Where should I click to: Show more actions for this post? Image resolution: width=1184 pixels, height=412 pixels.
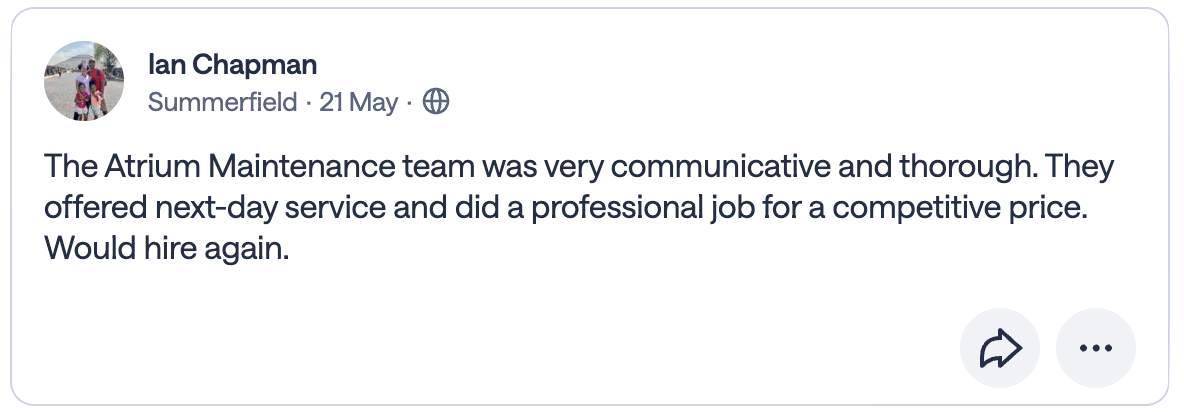(x=1096, y=348)
